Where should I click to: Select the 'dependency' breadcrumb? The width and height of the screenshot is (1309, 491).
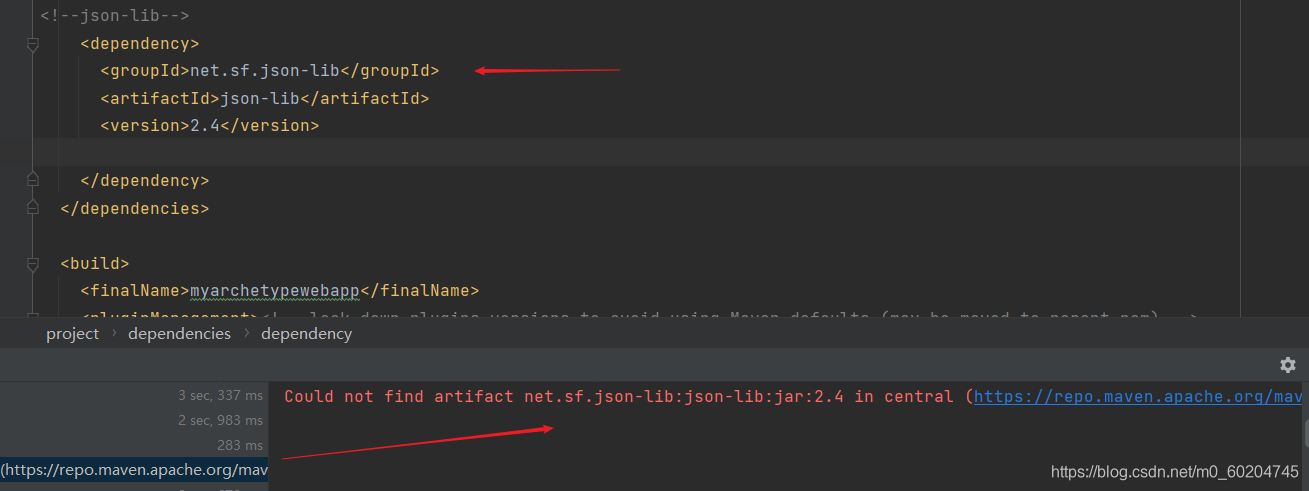(x=306, y=334)
